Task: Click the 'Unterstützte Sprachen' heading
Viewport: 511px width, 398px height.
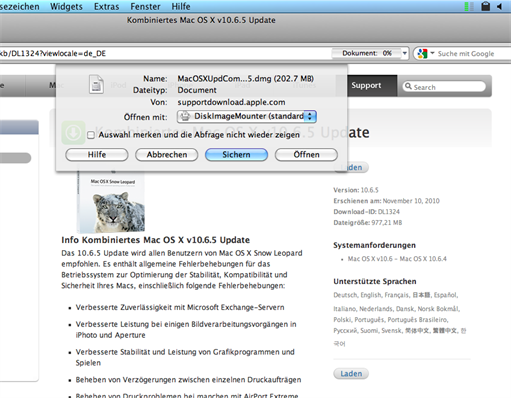Action: 375,281
